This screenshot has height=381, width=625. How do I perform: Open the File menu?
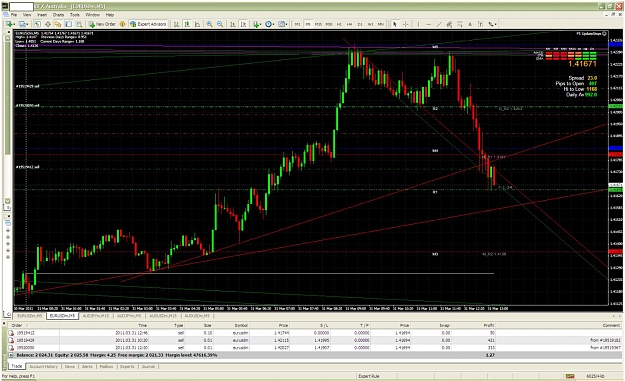coord(14,15)
